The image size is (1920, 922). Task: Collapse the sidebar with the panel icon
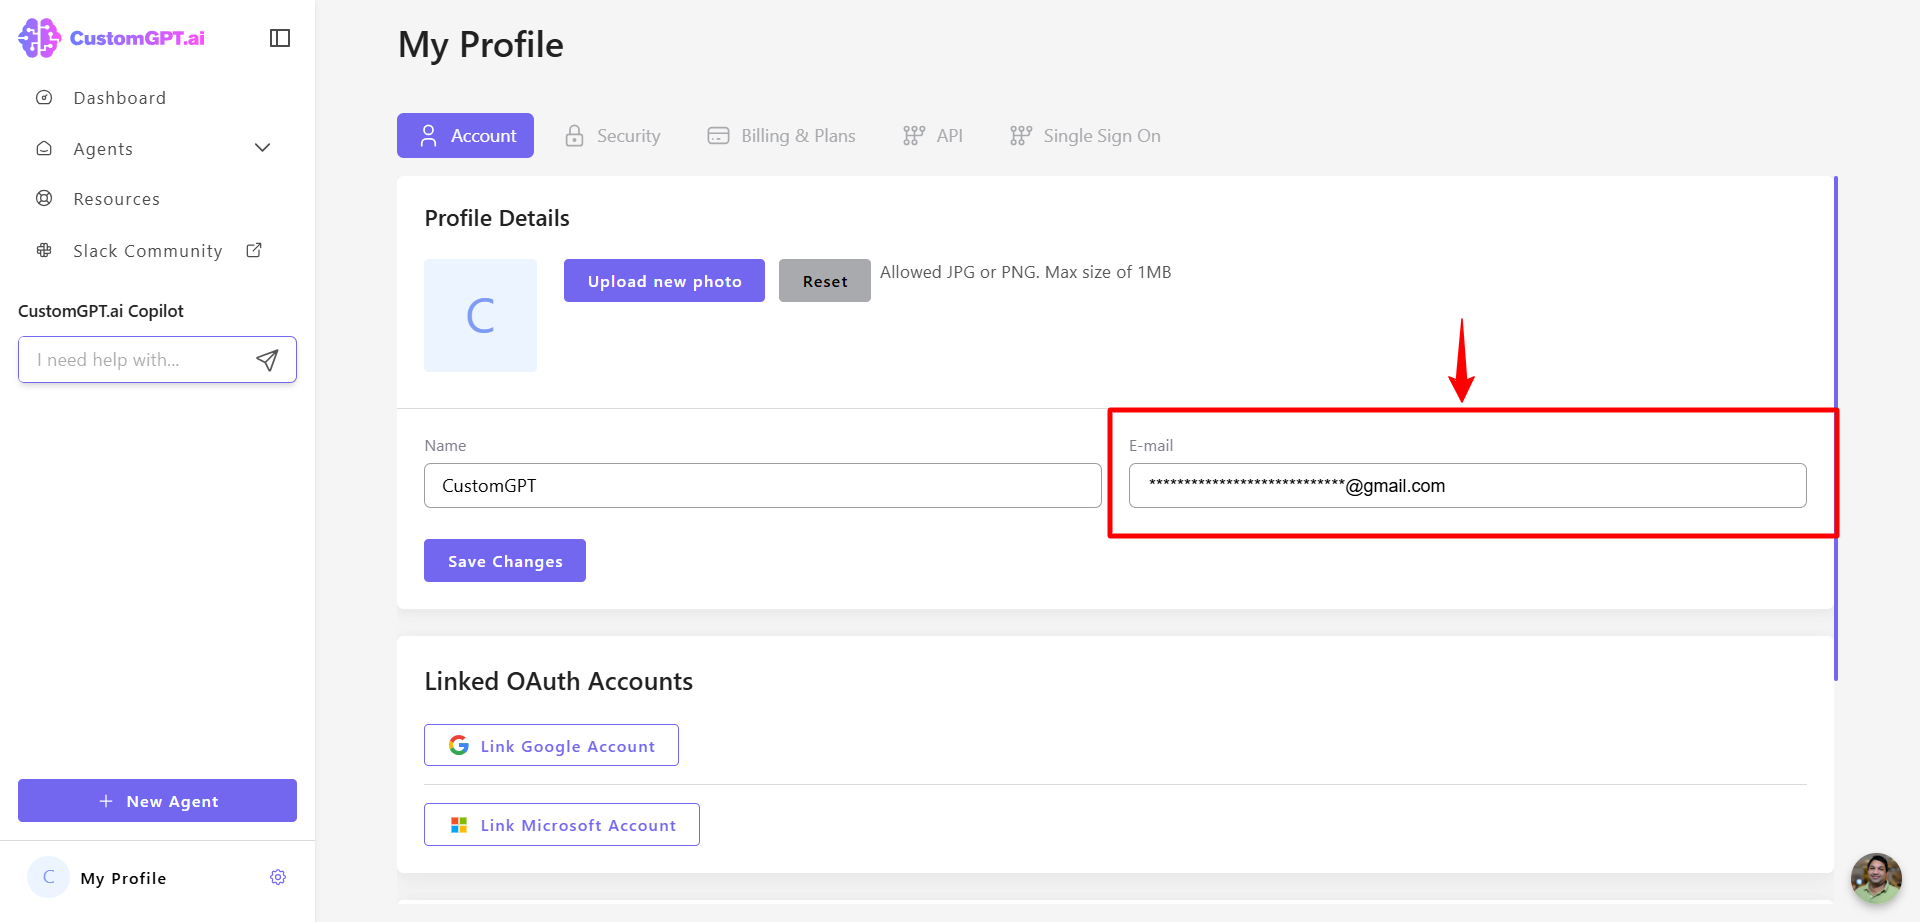[x=280, y=38]
